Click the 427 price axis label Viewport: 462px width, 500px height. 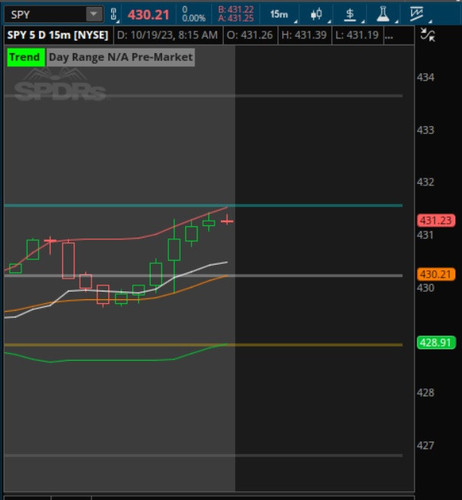426,445
